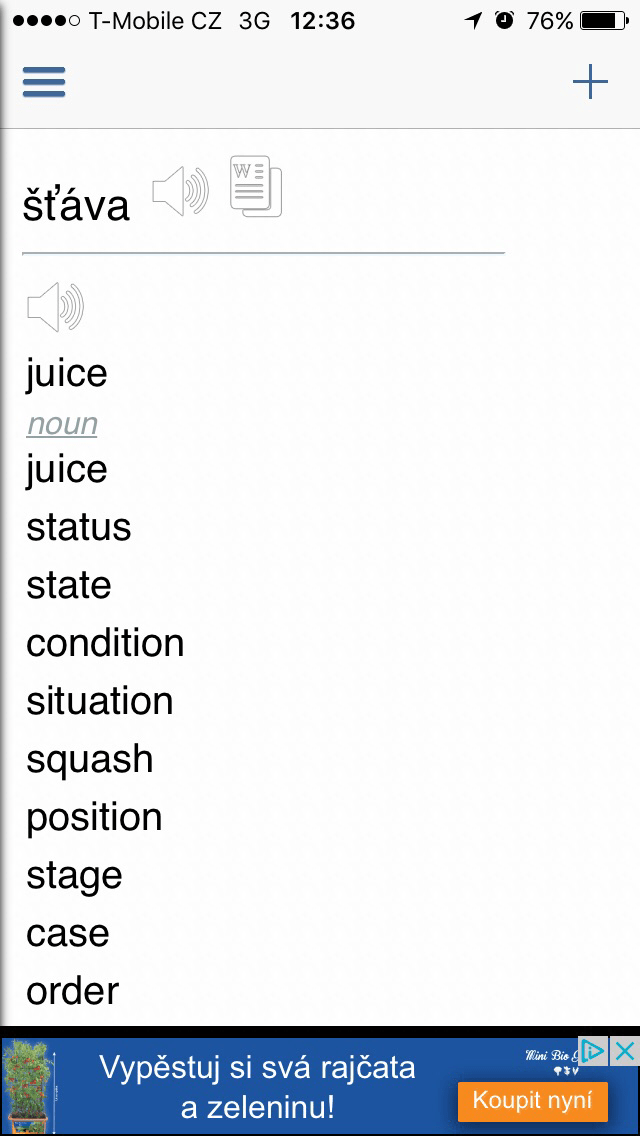Play the translation audio for juice
Viewport: 640px width, 1136px height.
(56, 307)
